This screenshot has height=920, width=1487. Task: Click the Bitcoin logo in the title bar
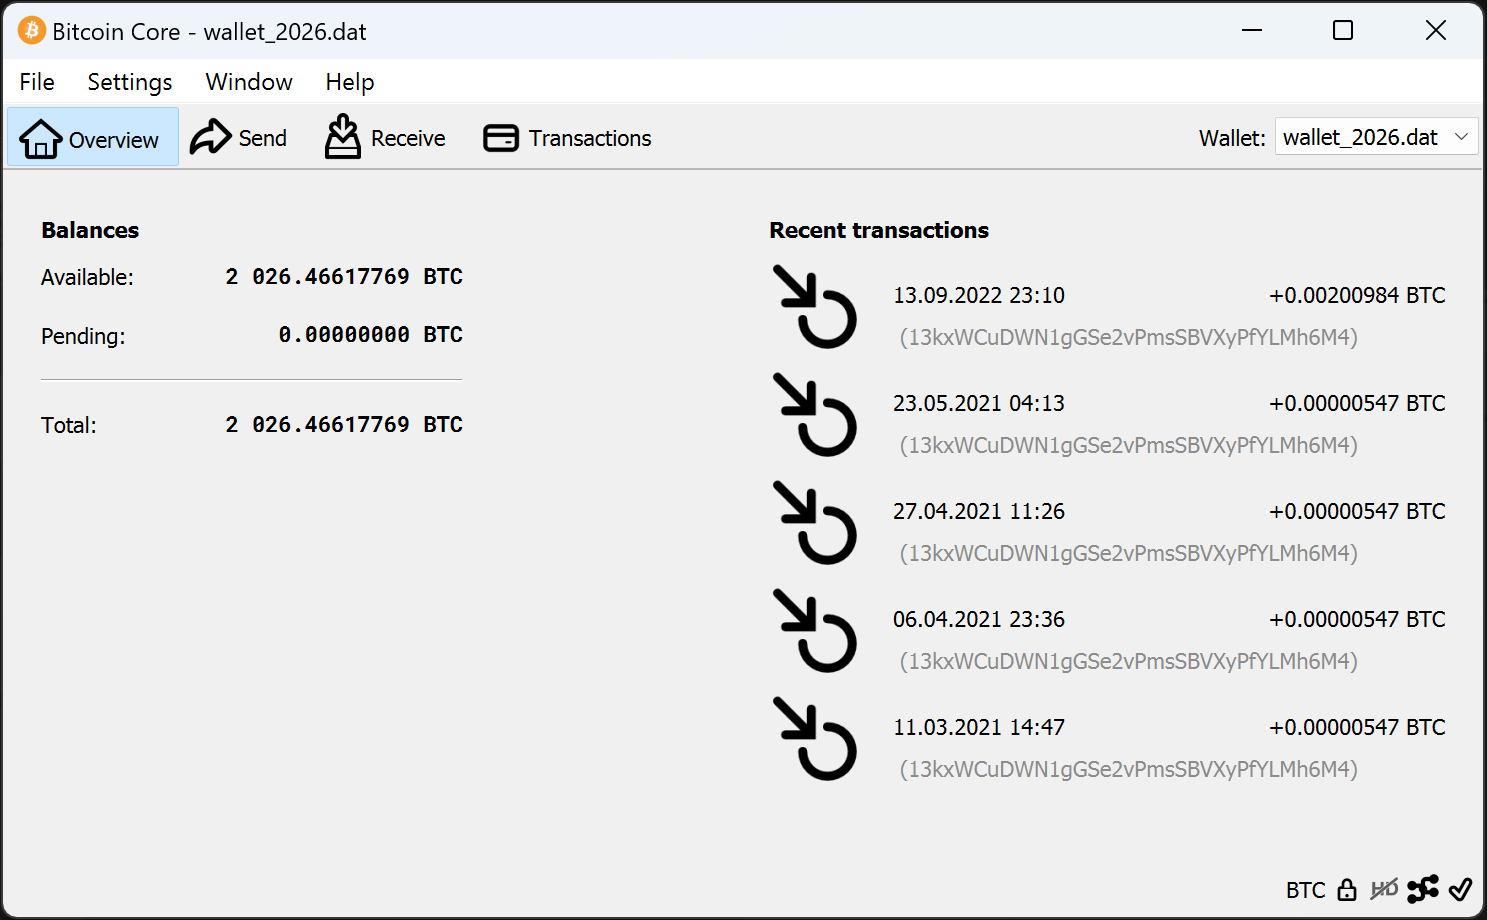tap(31, 31)
